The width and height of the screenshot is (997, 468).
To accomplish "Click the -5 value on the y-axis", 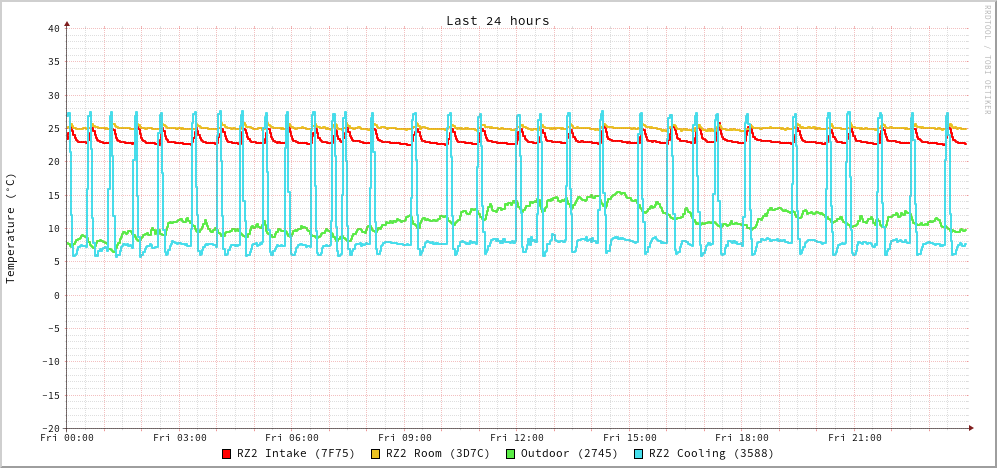I will [53, 329].
